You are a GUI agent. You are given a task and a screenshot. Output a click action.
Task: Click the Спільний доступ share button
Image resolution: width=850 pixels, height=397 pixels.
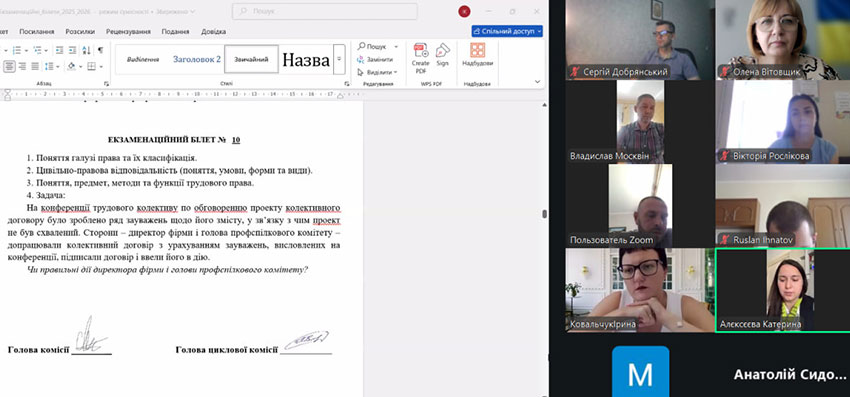507,31
